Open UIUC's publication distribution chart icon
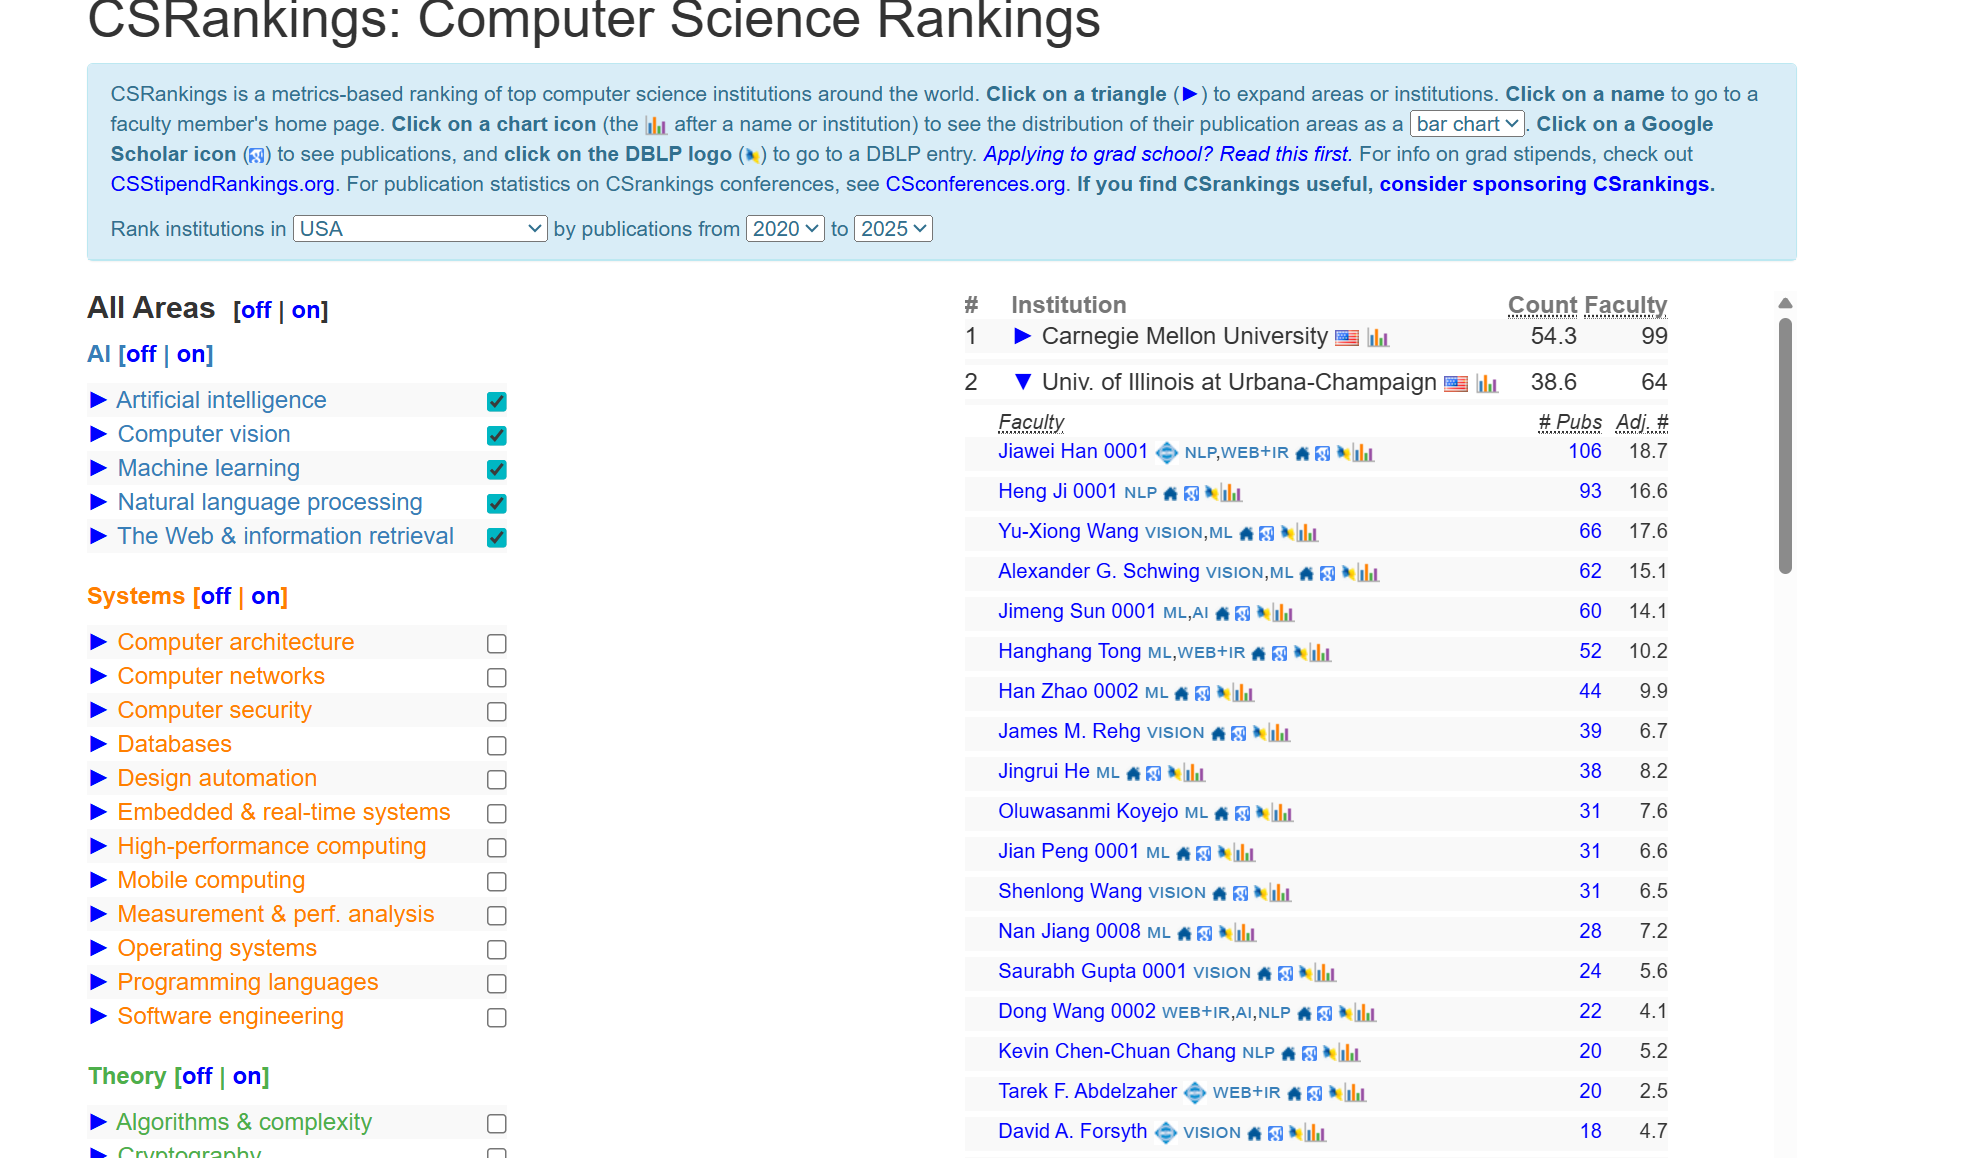The height and width of the screenshot is (1158, 1986). (x=1487, y=384)
